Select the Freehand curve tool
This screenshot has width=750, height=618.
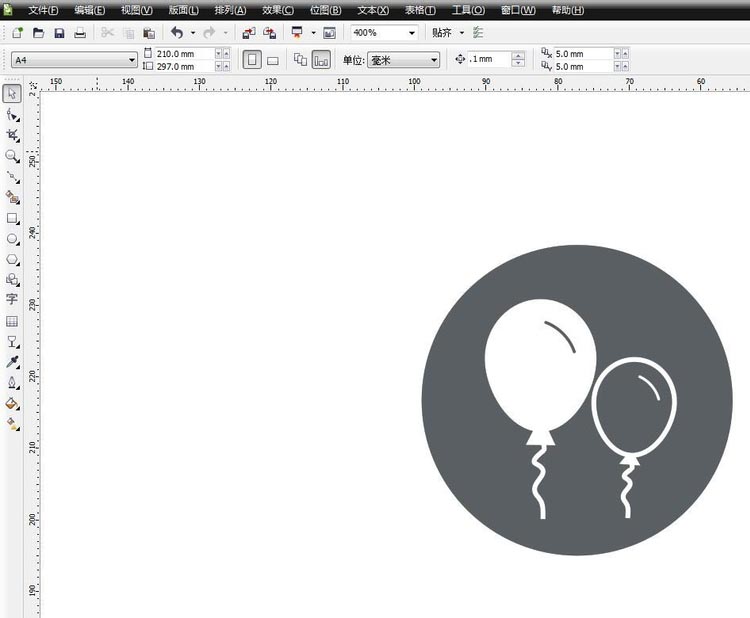point(12,177)
